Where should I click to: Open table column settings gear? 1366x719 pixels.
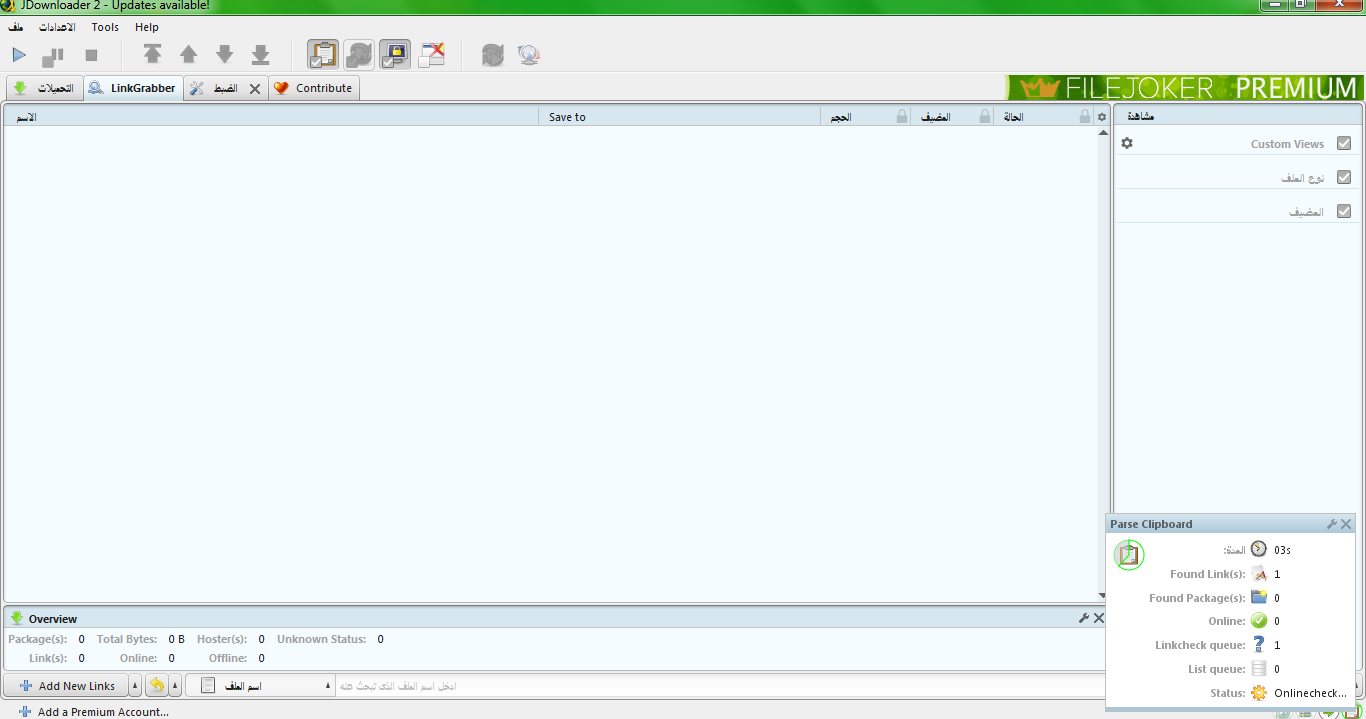[x=1102, y=117]
